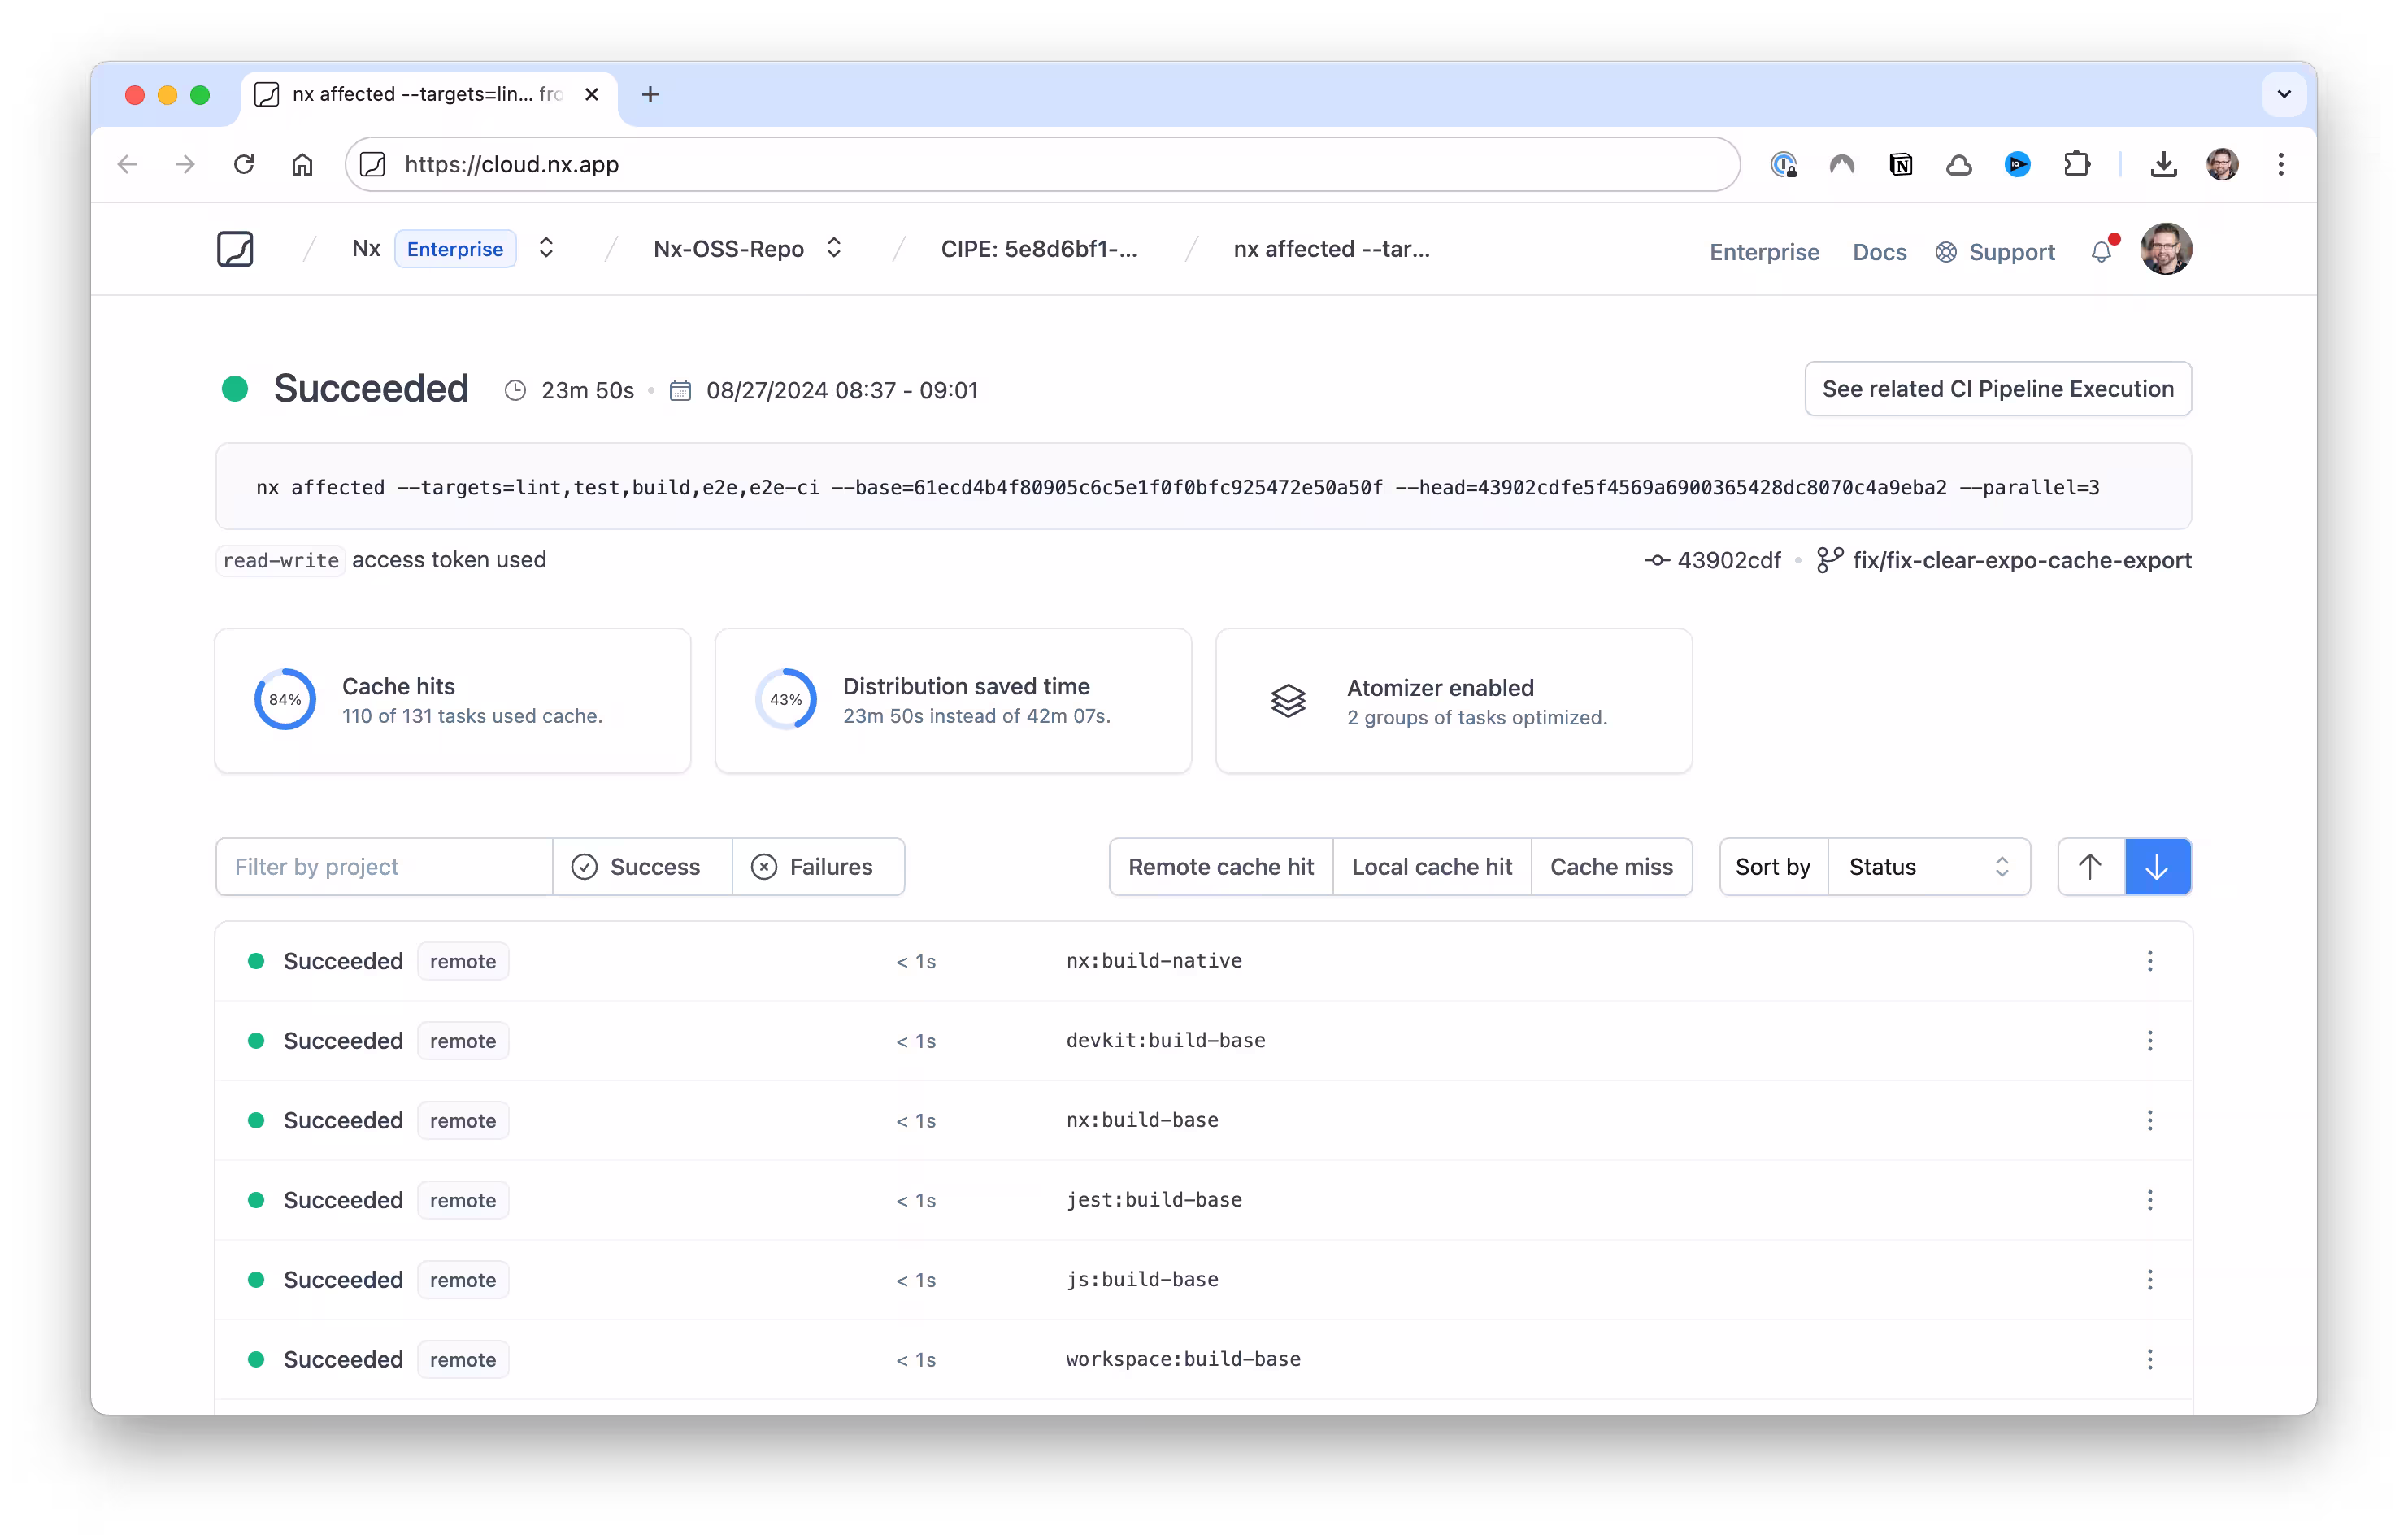Open the Status sort dropdown
Viewport: 2408px width, 1535px height.
tap(1929, 866)
